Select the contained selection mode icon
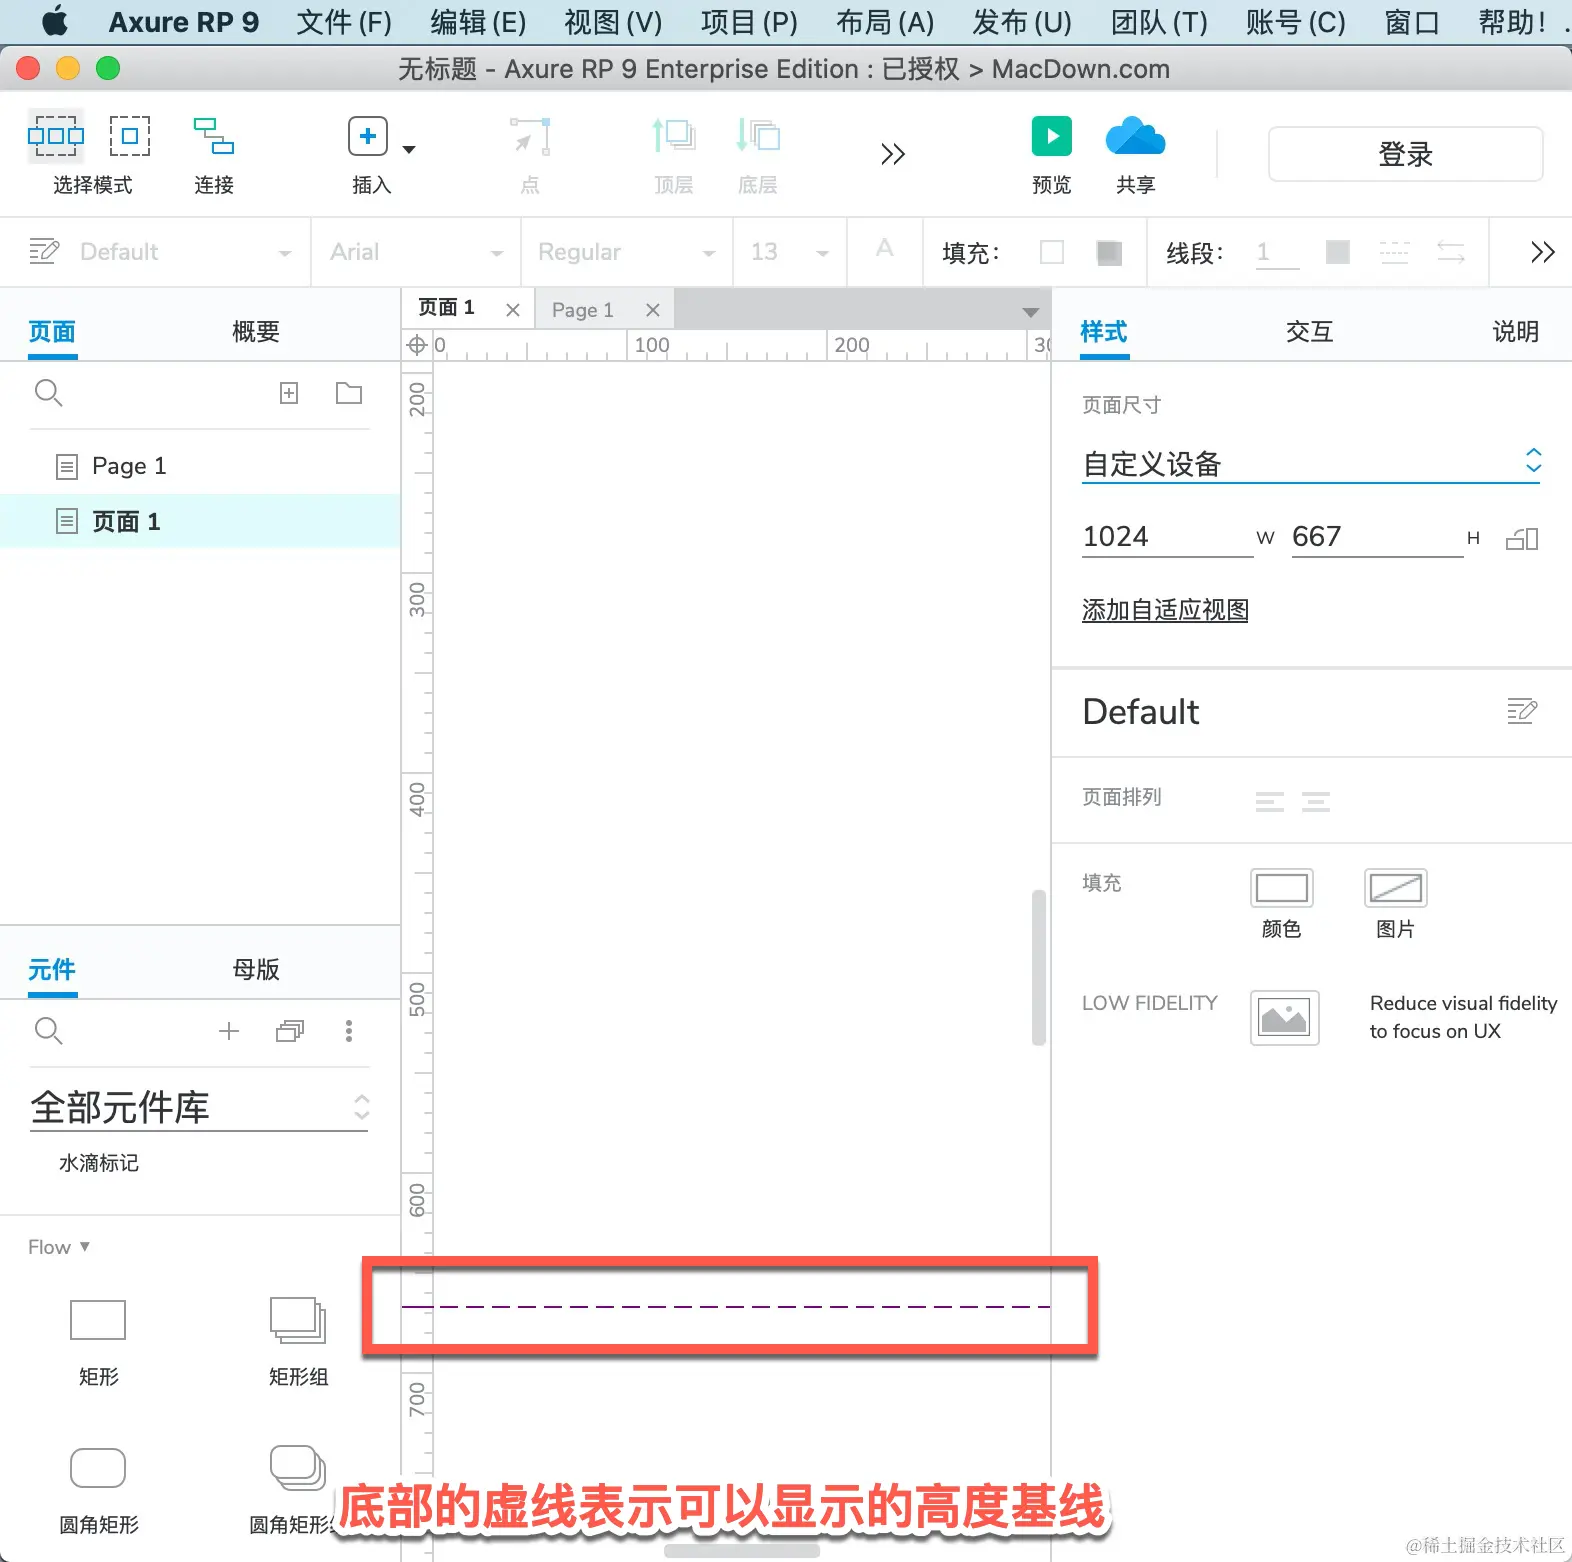 pyautogui.click(x=130, y=136)
